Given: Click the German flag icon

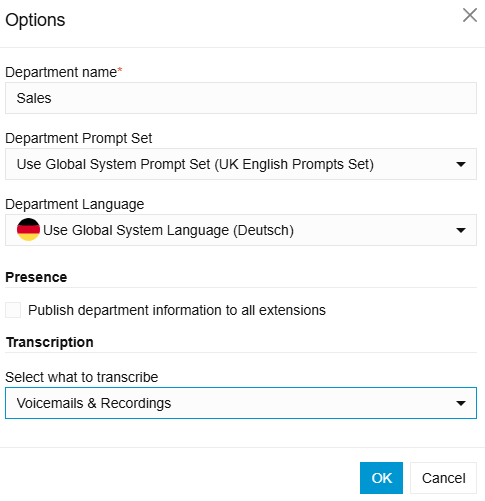Looking at the screenshot, I should coord(28,230).
